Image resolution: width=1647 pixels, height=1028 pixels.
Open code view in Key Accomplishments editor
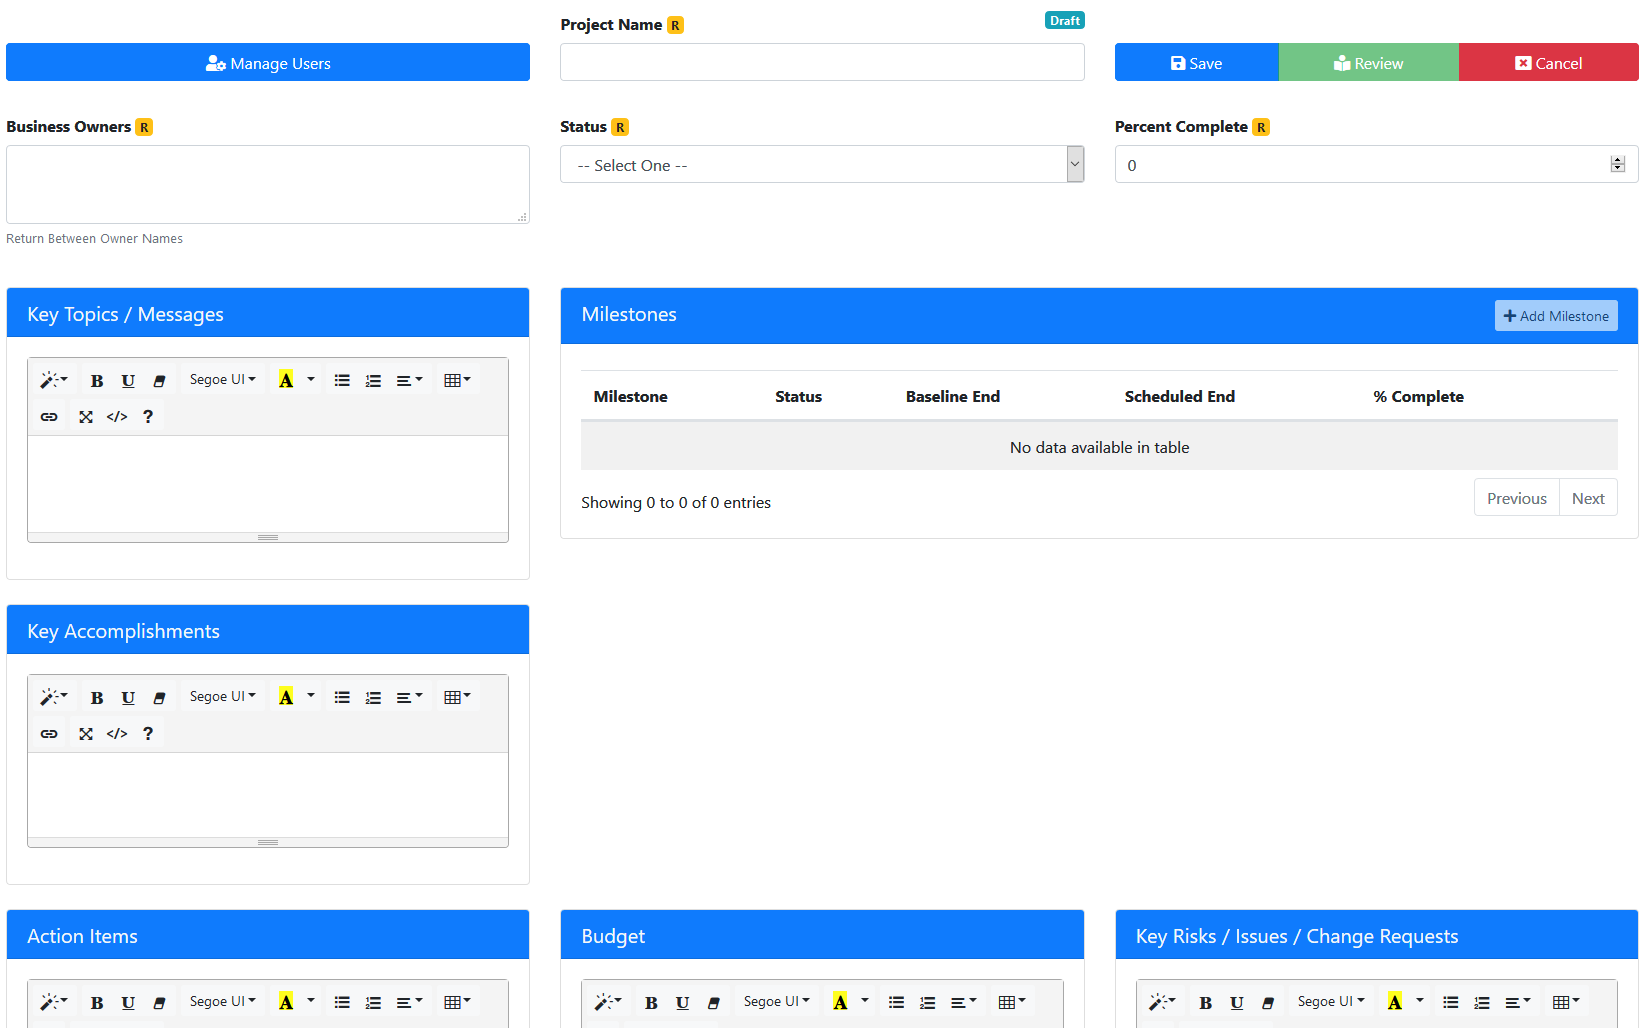click(117, 733)
